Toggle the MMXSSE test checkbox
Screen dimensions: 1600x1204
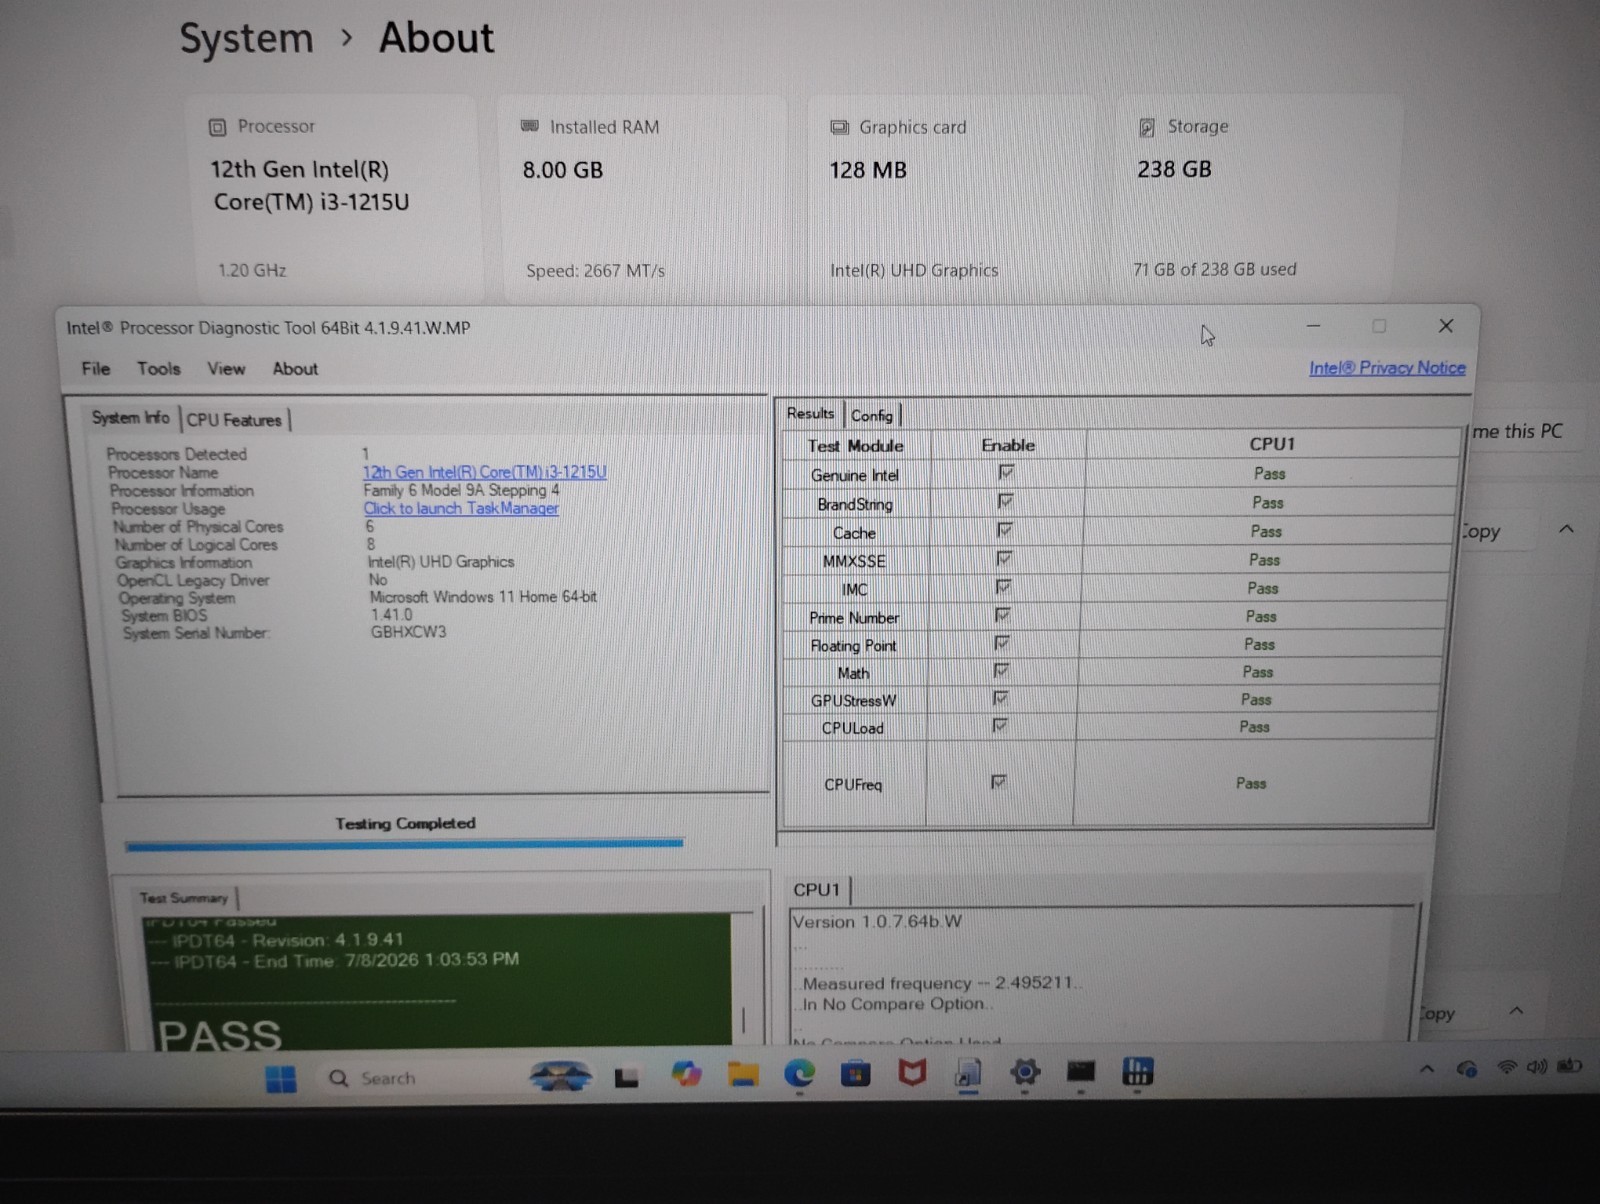[1004, 558]
